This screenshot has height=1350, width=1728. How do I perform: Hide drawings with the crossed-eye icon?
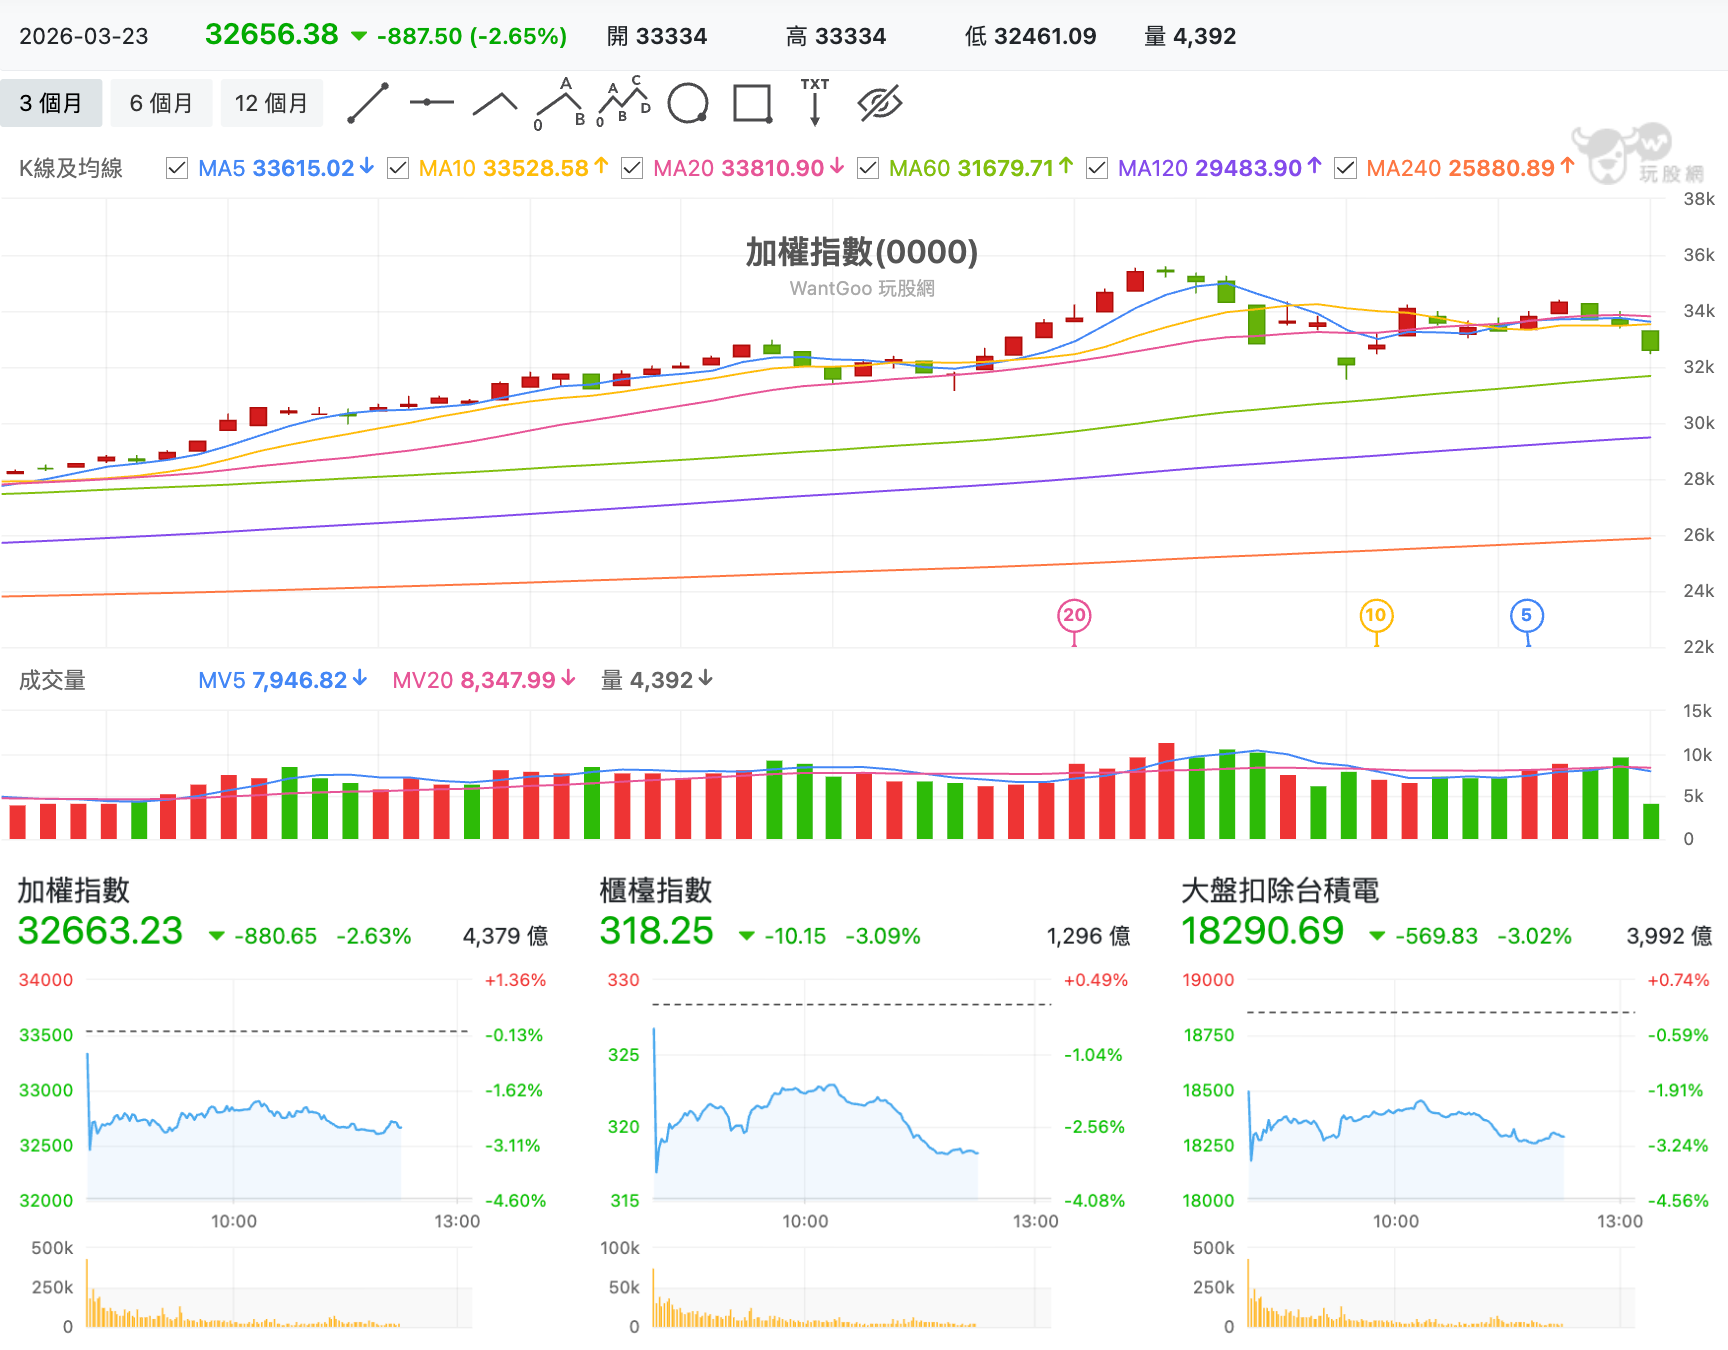point(880,103)
